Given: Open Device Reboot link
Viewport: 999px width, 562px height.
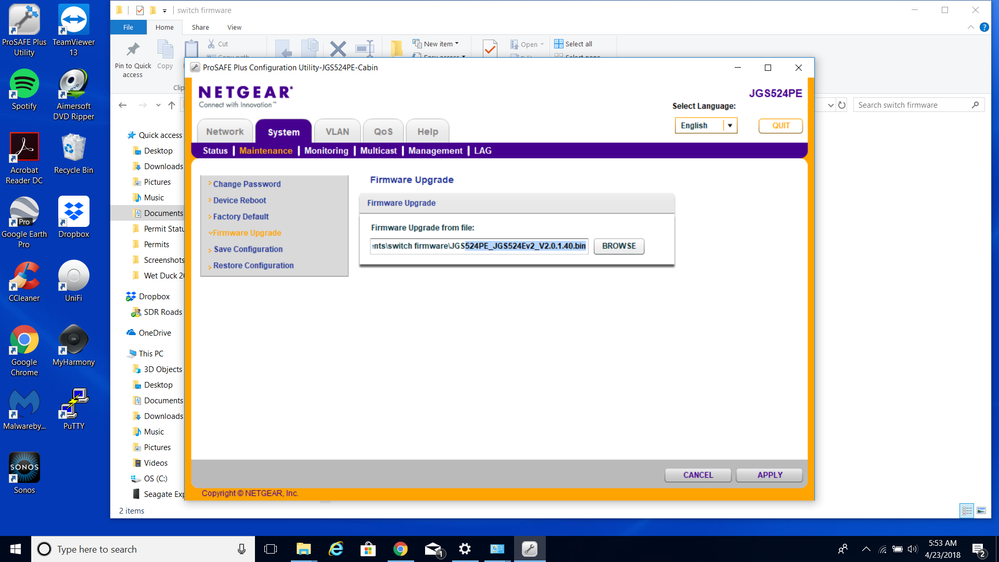Looking at the screenshot, I should click(x=240, y=200).
